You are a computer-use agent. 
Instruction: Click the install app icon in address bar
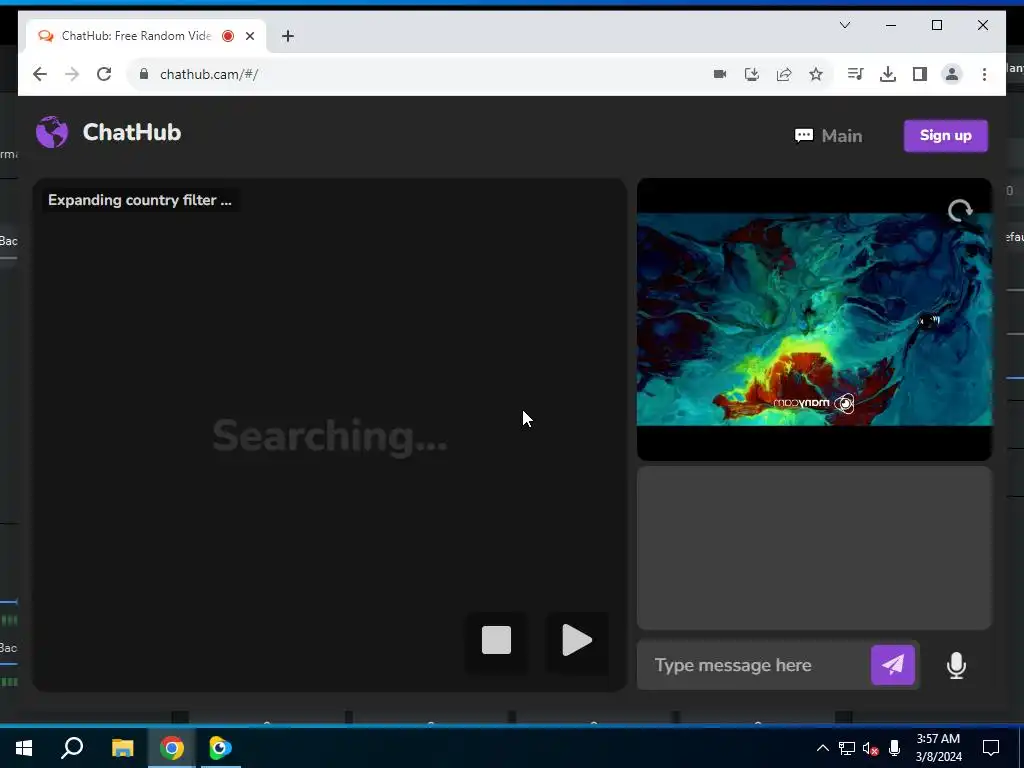pyautogui.click(x=752, y=74)
